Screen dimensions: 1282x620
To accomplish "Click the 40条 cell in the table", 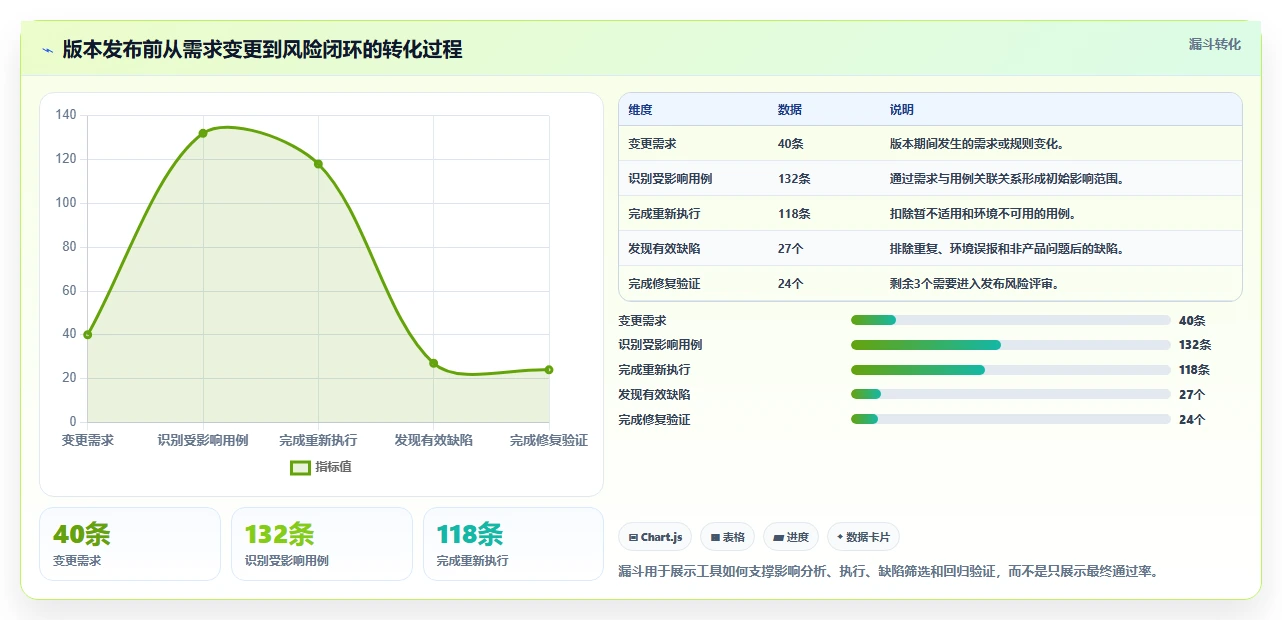I will click(x=790, y=144).
